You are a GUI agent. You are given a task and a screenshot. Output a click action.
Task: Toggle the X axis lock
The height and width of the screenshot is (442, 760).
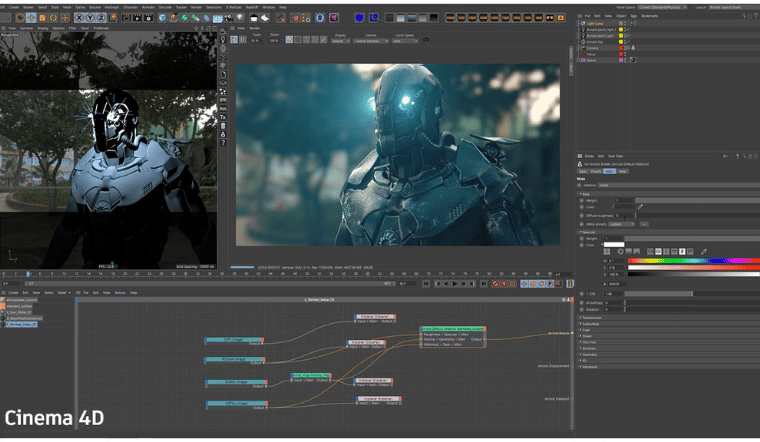(79, 18)
